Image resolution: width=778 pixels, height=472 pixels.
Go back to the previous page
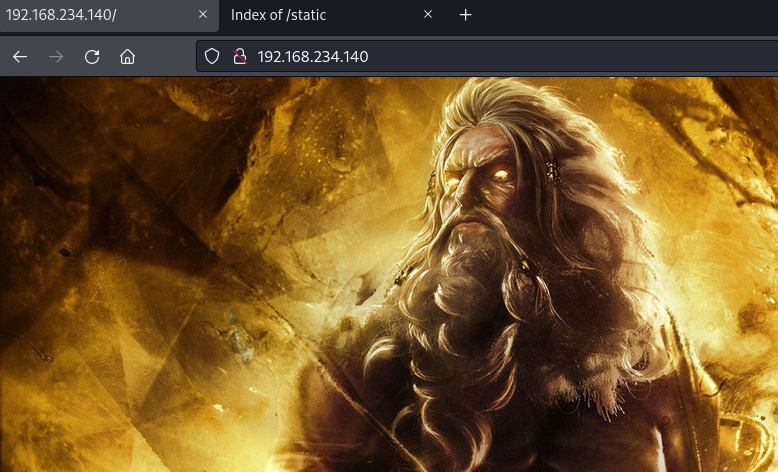(20, 57)
